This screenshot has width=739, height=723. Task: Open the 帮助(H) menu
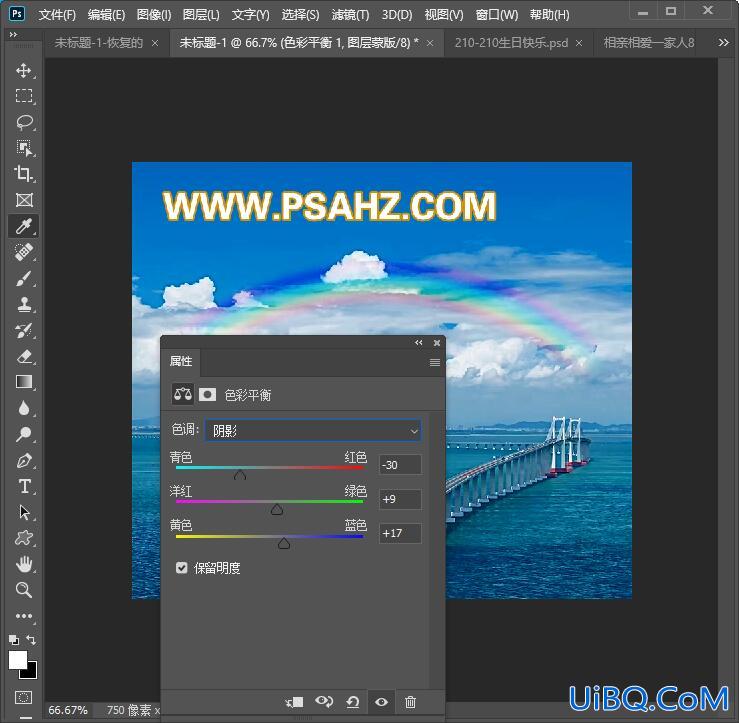pyautogui.click(x=550, y=15)
